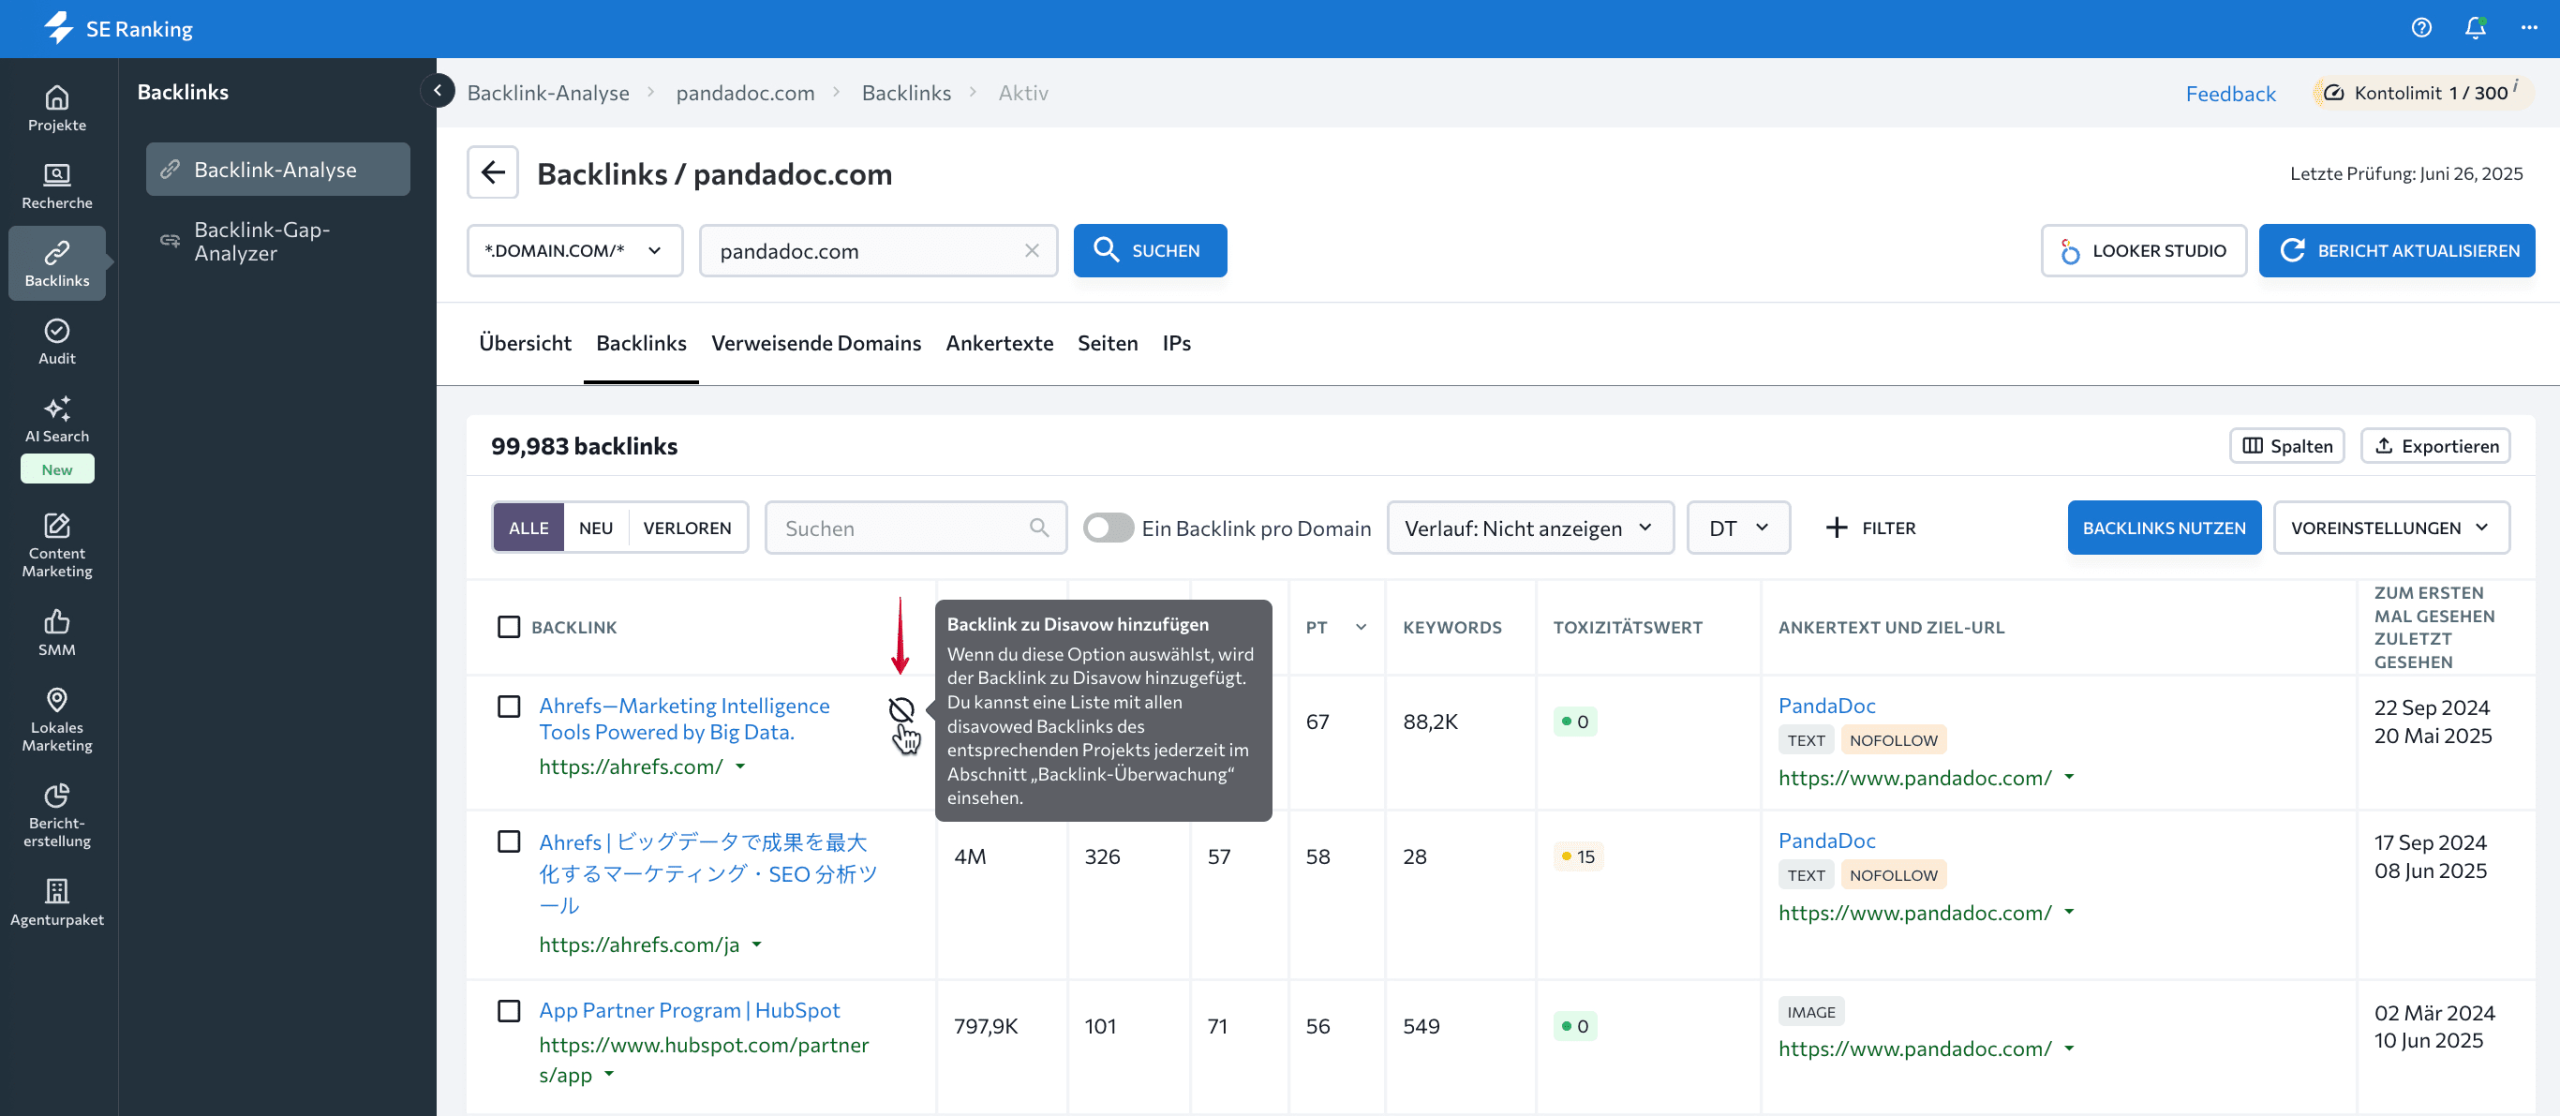The image size is (2560, 1116).
Task: Click the toxicity value 15 badge
Action: (1578, 857)
